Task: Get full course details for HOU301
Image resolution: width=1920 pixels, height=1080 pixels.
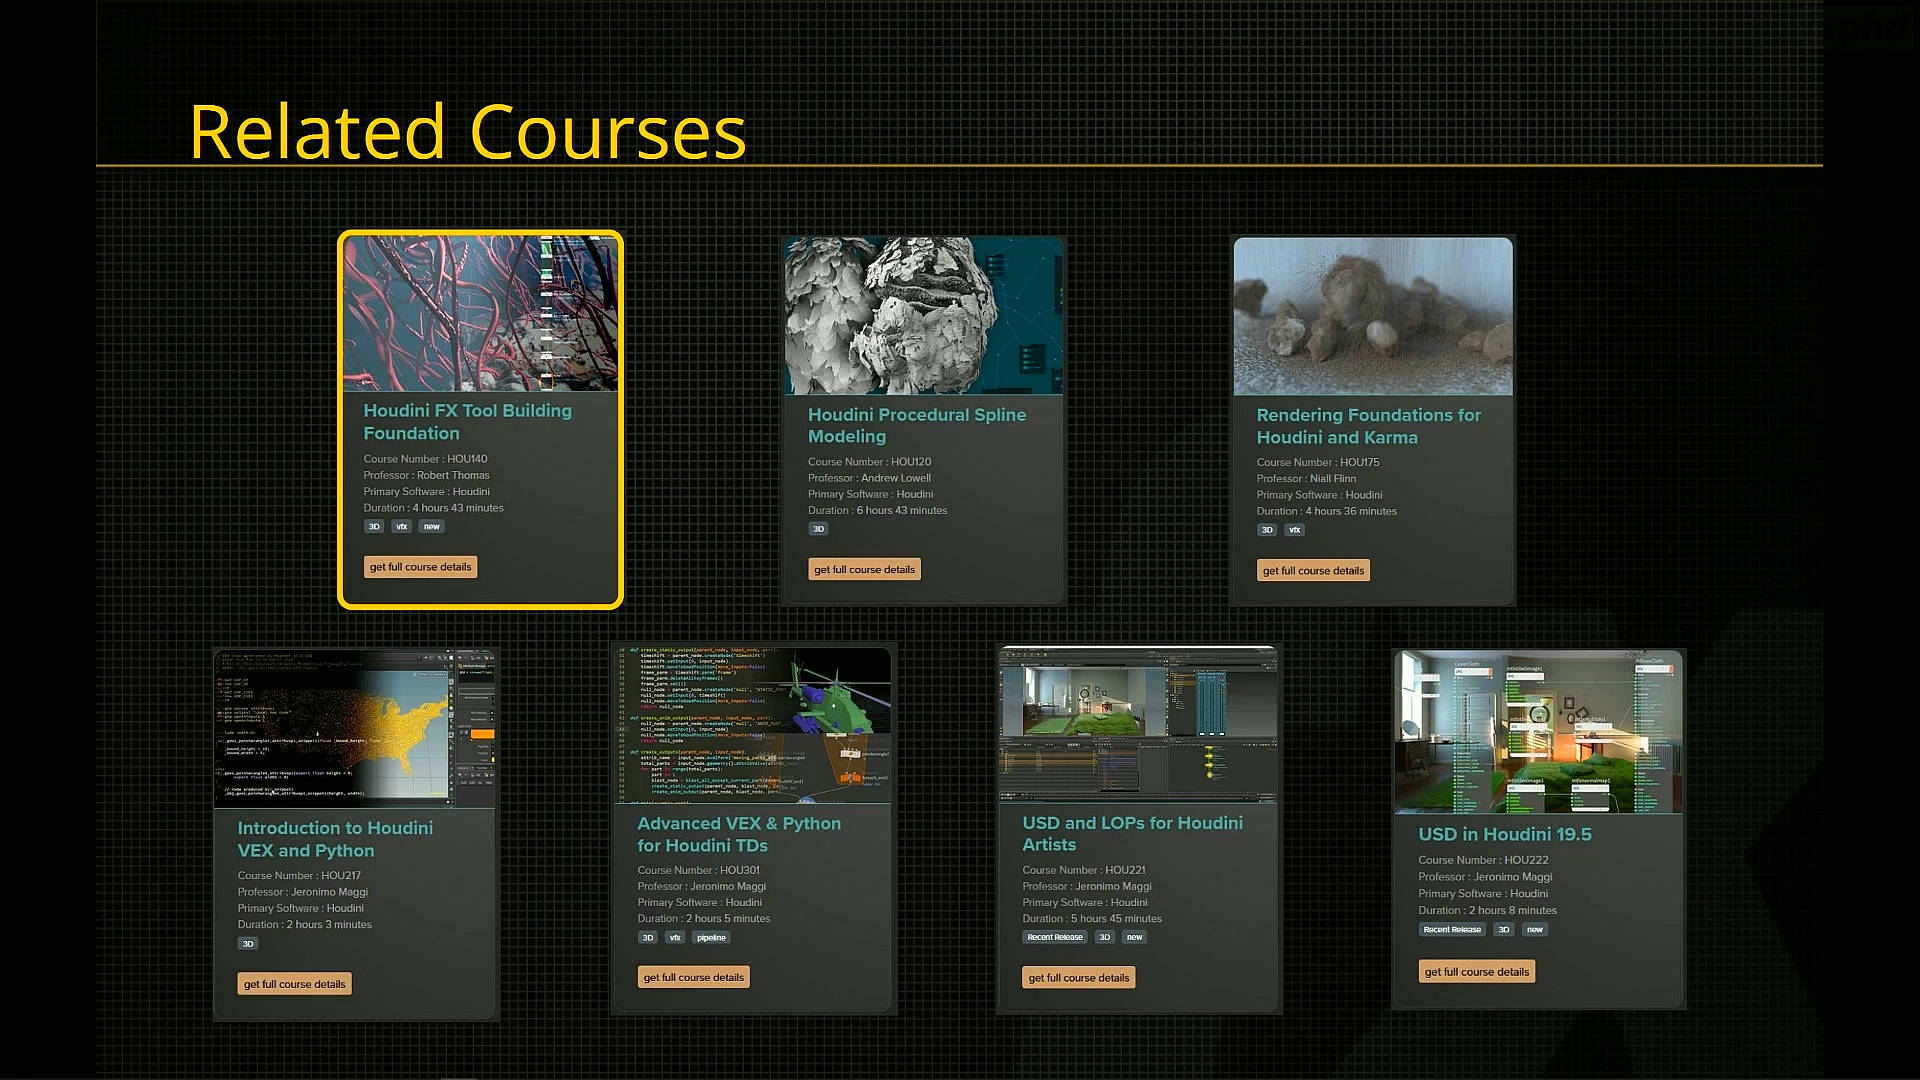Action: pyautogui.click(x=693, y=977)
